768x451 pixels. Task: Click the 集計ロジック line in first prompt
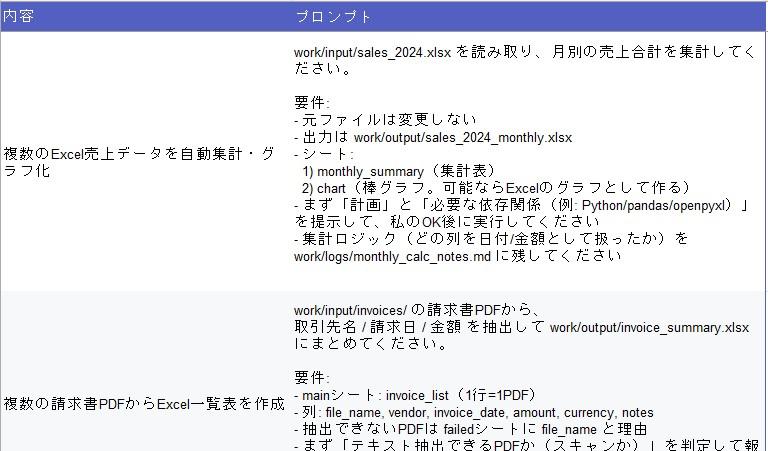tap(491, 239)
